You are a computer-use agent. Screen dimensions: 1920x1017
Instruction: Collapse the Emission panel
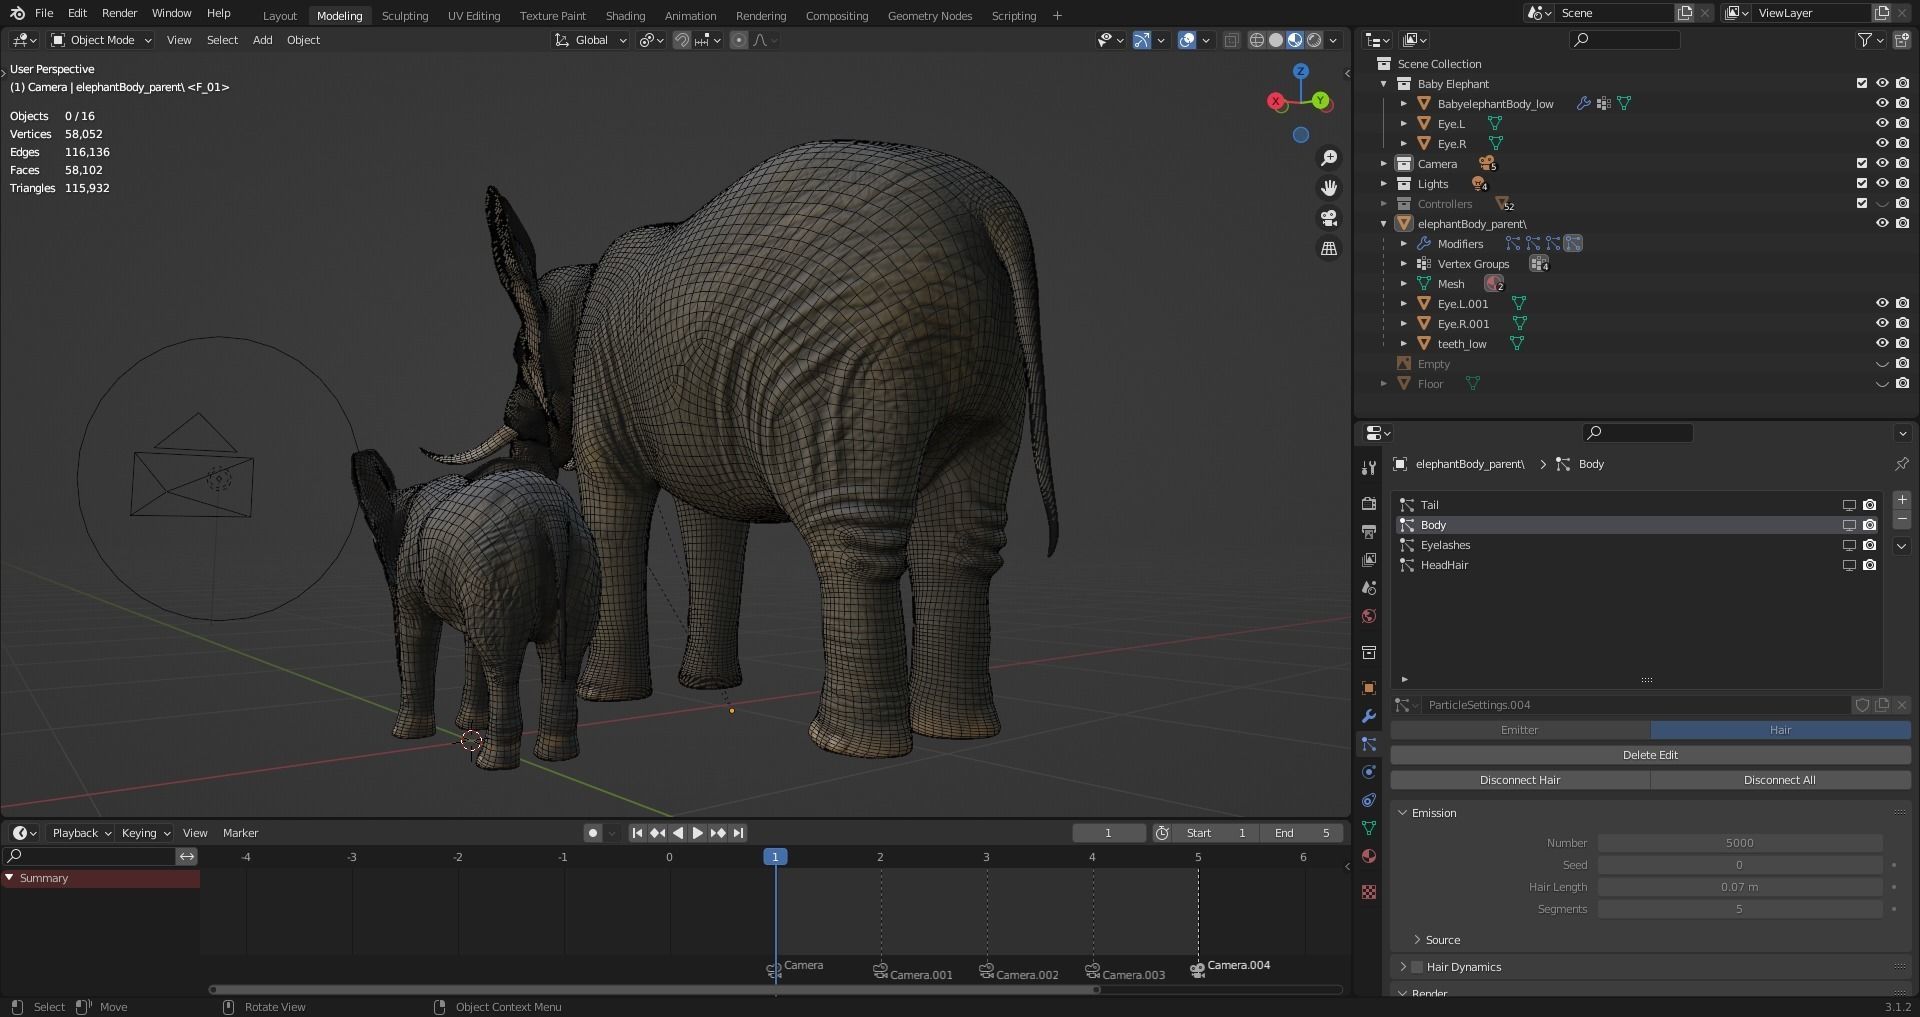(1403, 813)
